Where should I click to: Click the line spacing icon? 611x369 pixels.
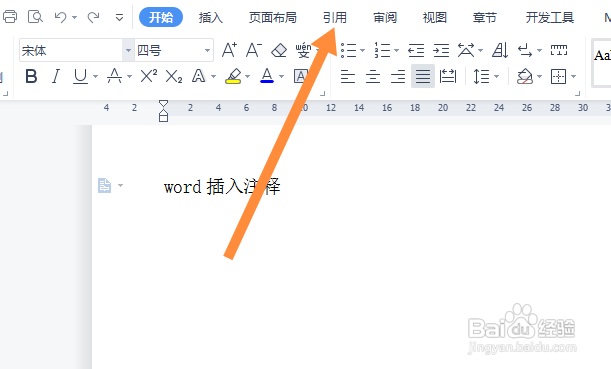tap(482, 76)
